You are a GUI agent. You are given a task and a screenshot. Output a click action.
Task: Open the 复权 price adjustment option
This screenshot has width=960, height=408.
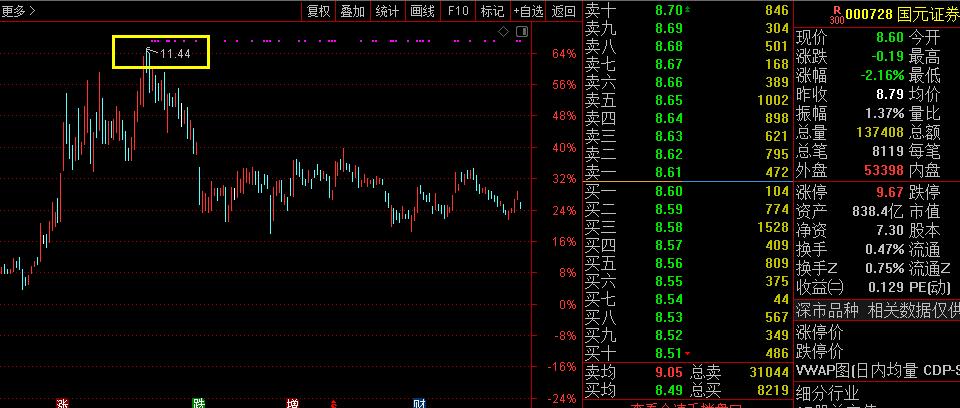(318, 10)
